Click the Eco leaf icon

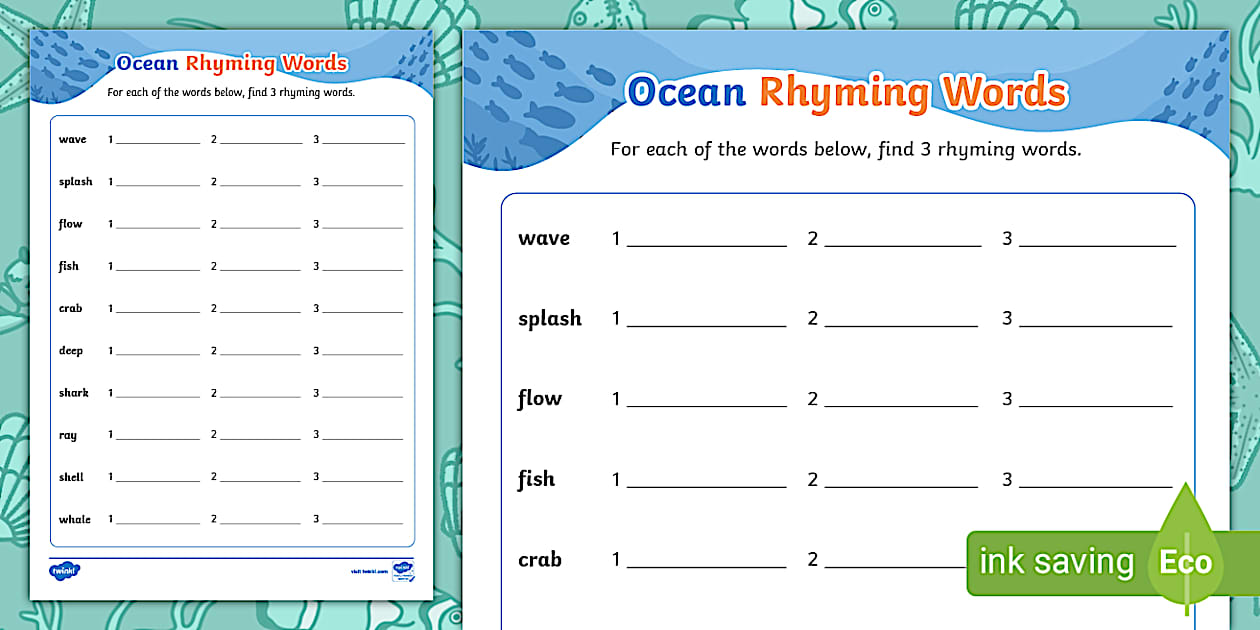(x=1185, y=562)
